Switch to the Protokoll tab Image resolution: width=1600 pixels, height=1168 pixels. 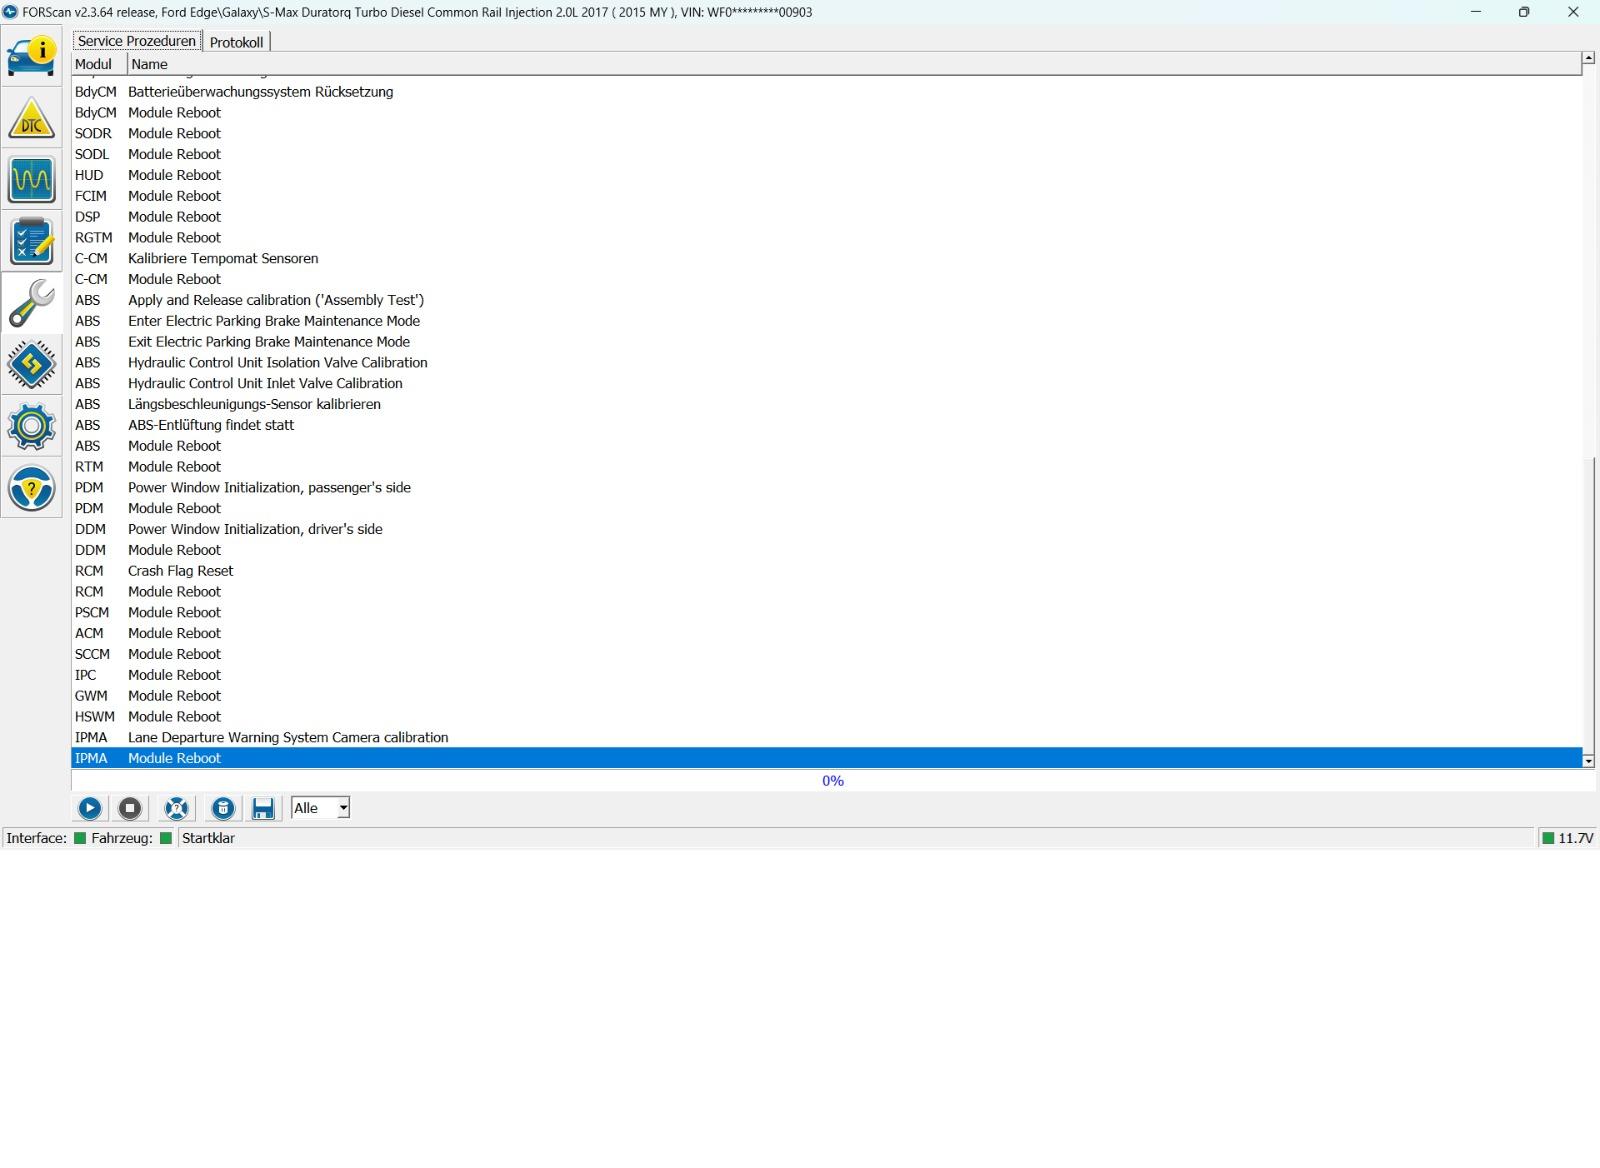point(237,42)
